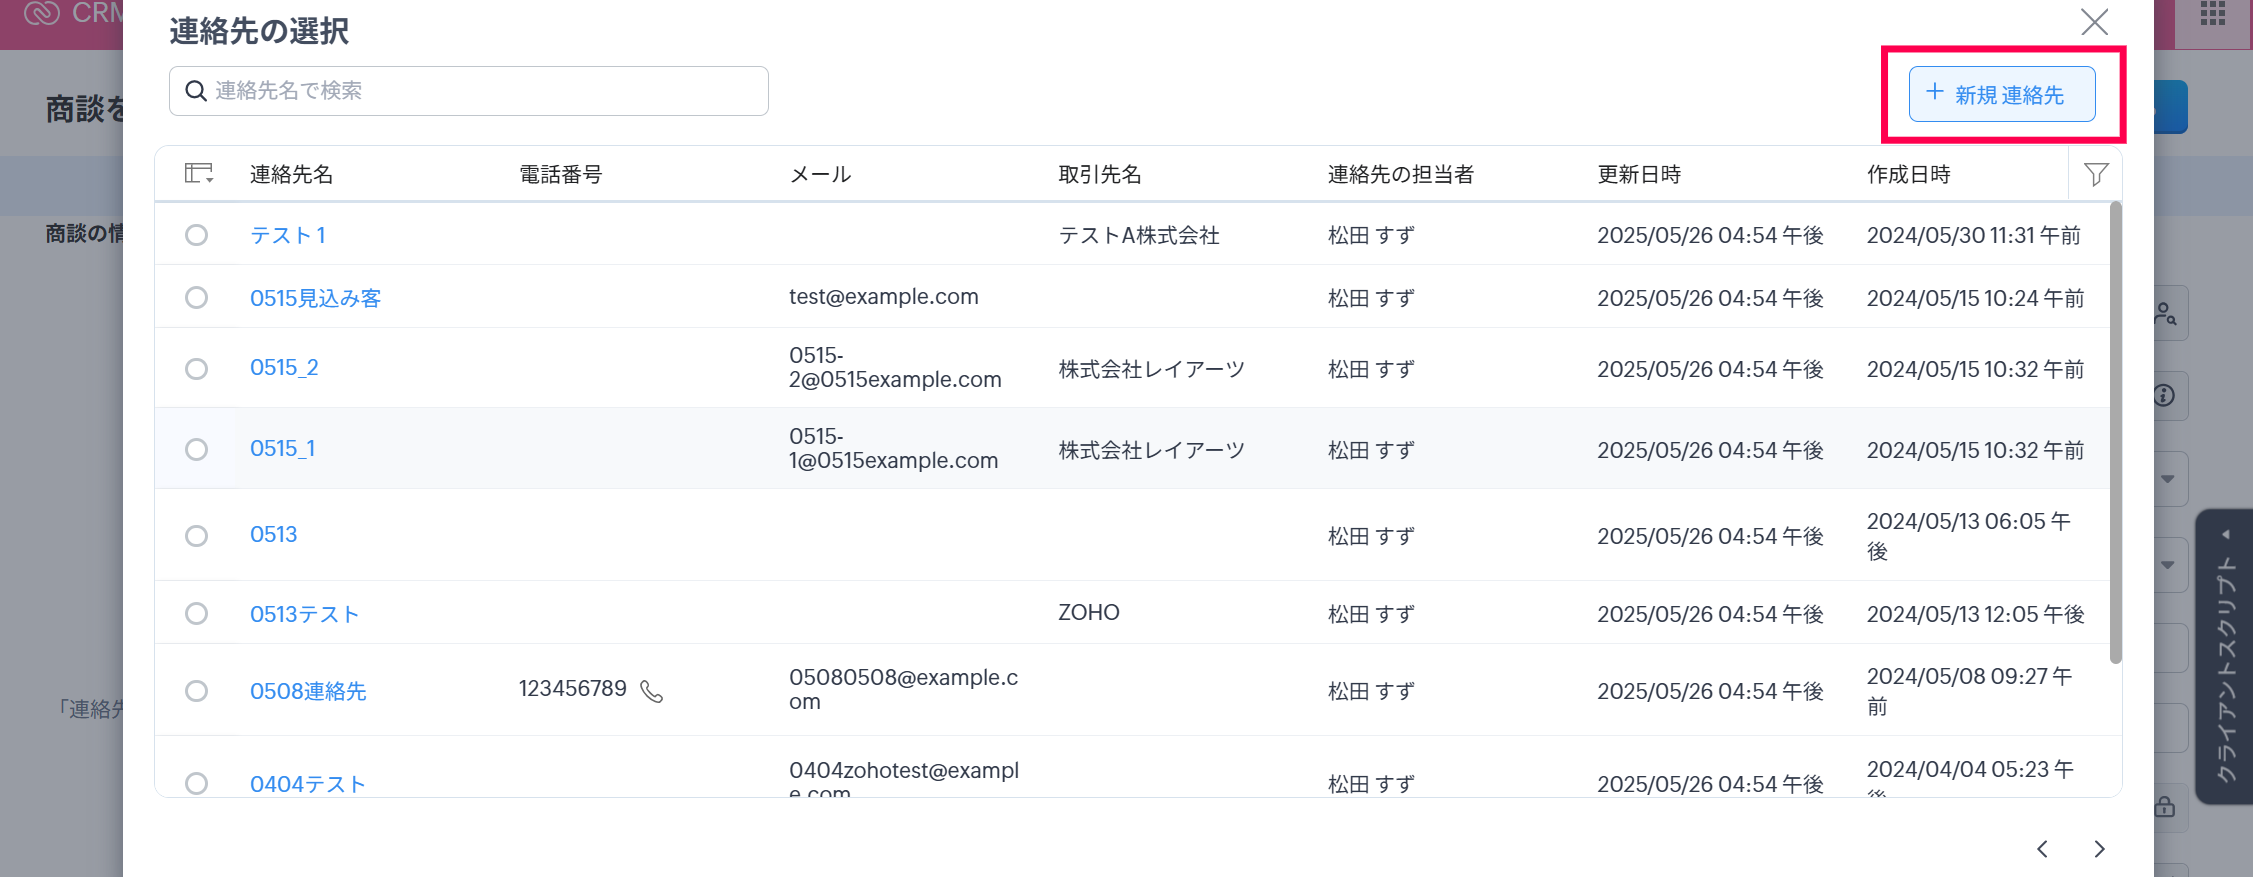Screen dimensions: 2253x877
Task: Go to previous page with left arrow
Action: coord(2042,849)
